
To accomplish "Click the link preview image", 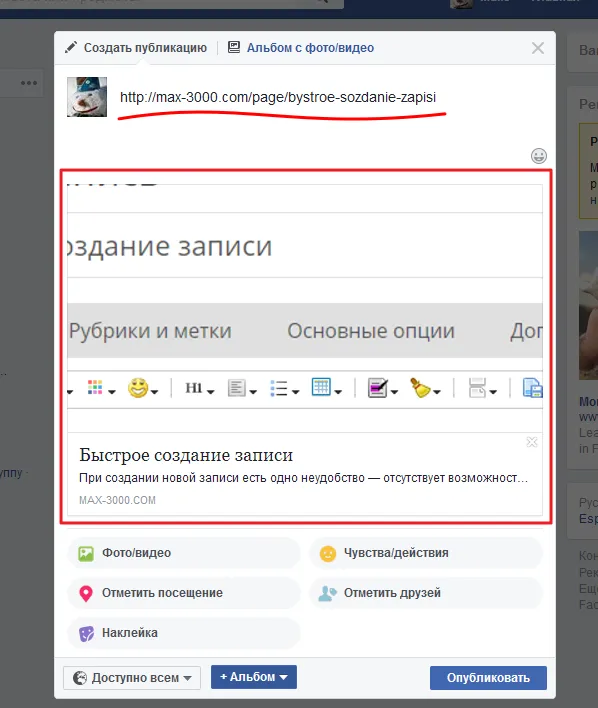I will [x=305, y=308].
